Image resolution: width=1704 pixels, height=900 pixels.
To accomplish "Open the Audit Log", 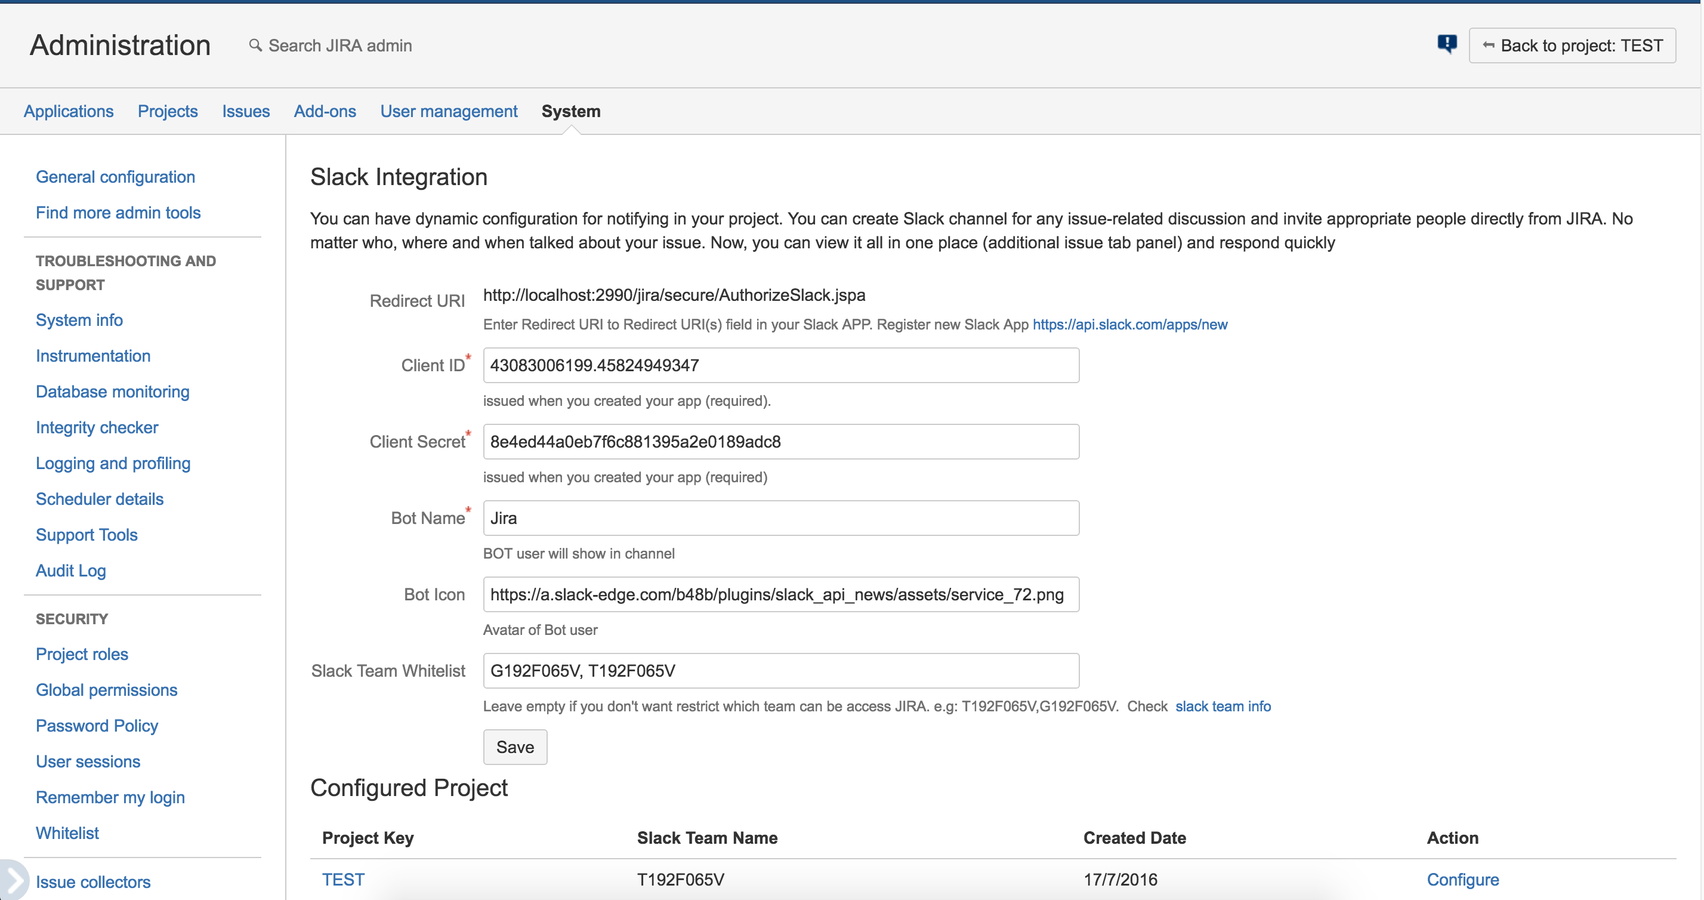I will coord(71,571).
